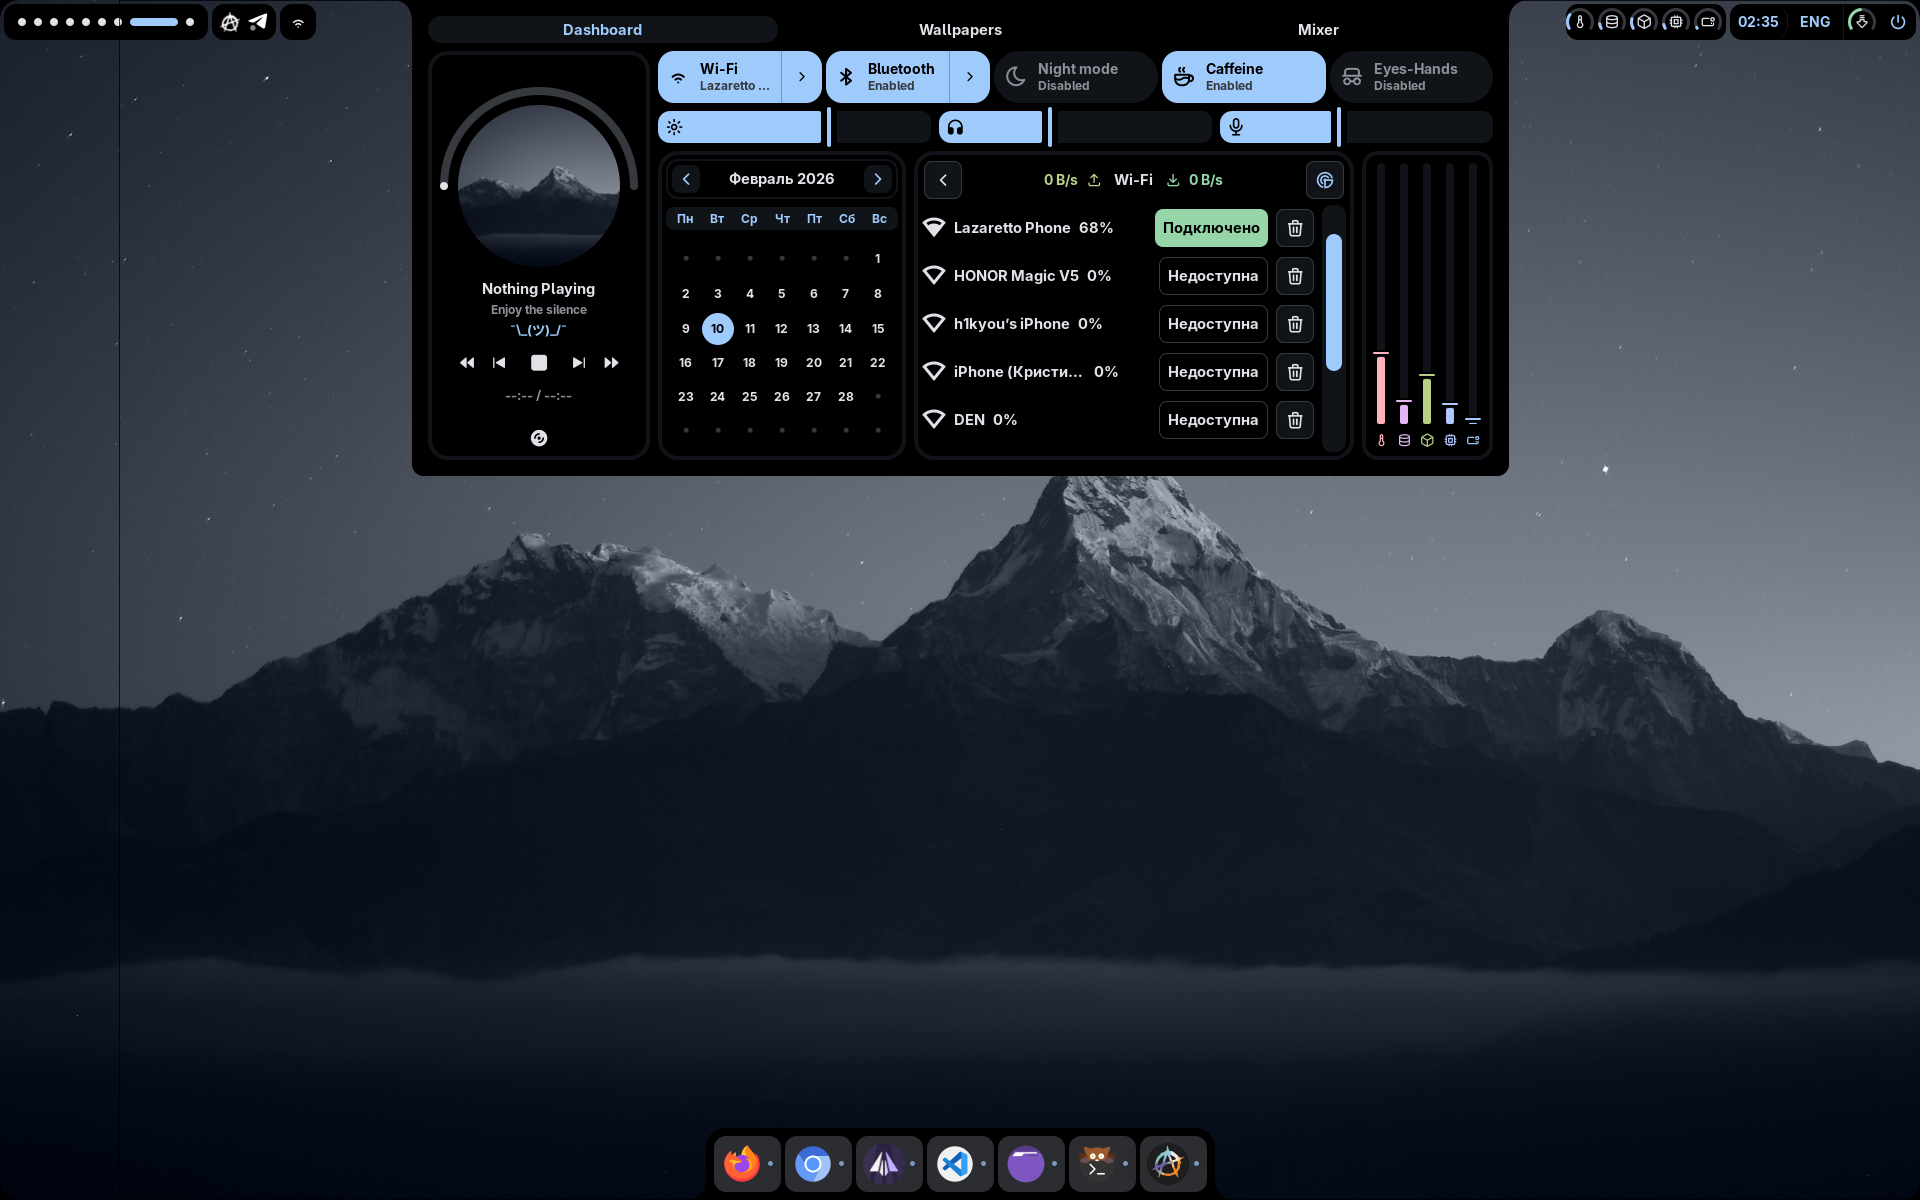Click the brightness sun icon
1920x1200 pixels.
pyautogui.click(x=675, y=127)
